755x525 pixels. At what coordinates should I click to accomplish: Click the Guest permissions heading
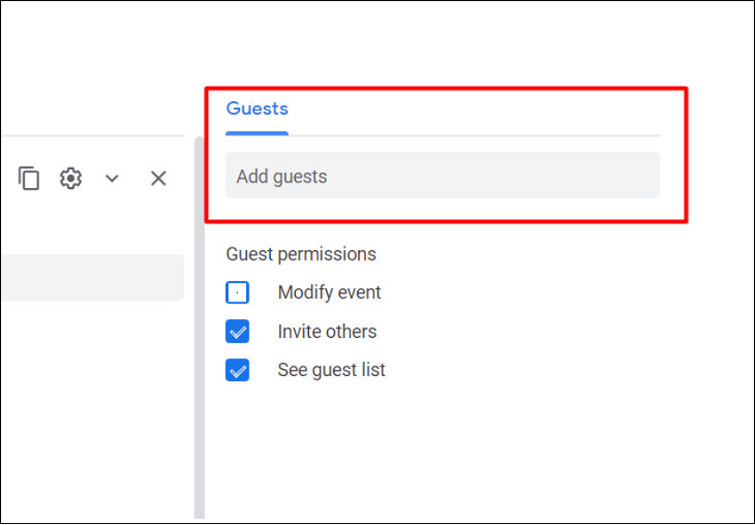point(301,254)
